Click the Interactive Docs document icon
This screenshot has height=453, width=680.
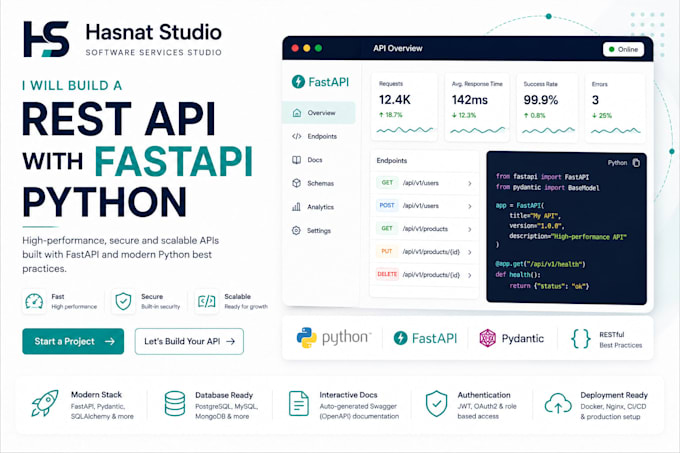[x=299, y=404]
